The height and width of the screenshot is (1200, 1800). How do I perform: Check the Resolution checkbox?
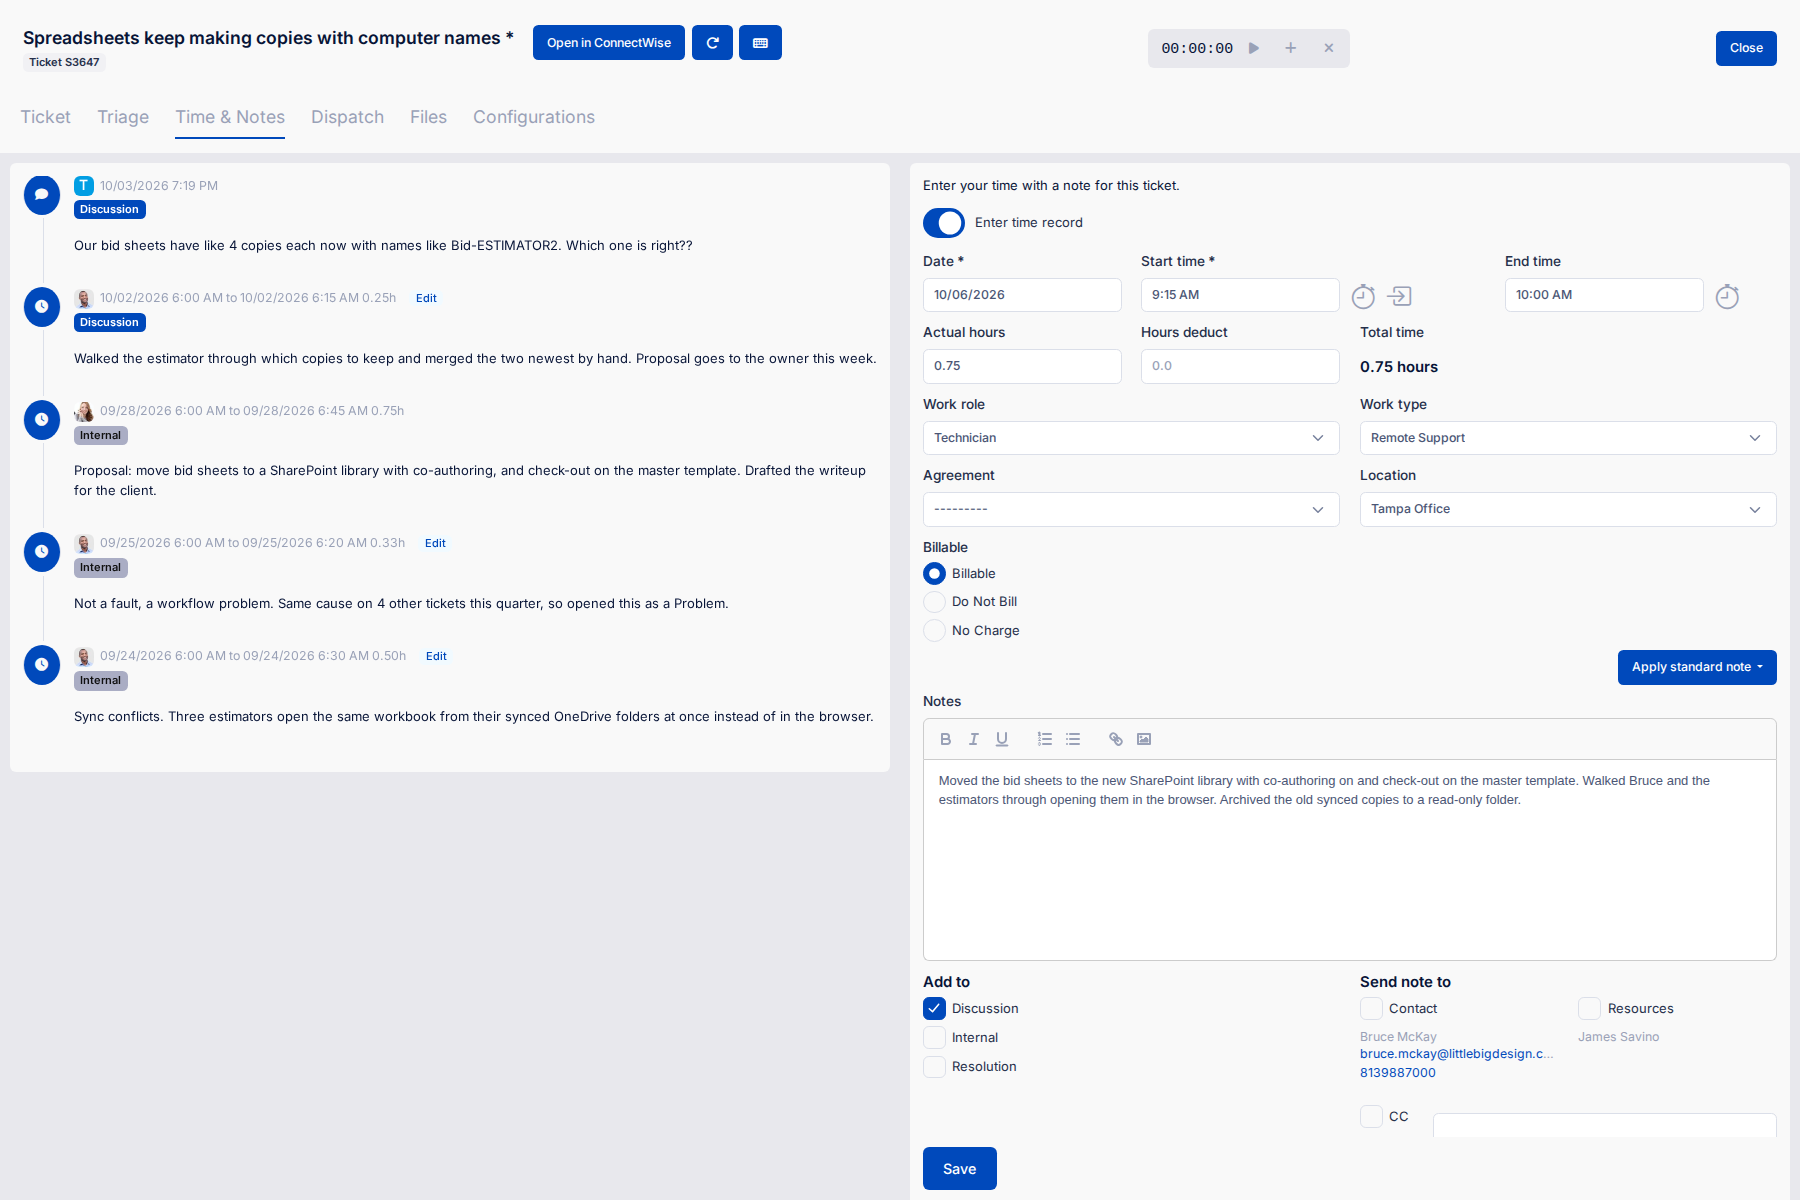[934, 1067]
